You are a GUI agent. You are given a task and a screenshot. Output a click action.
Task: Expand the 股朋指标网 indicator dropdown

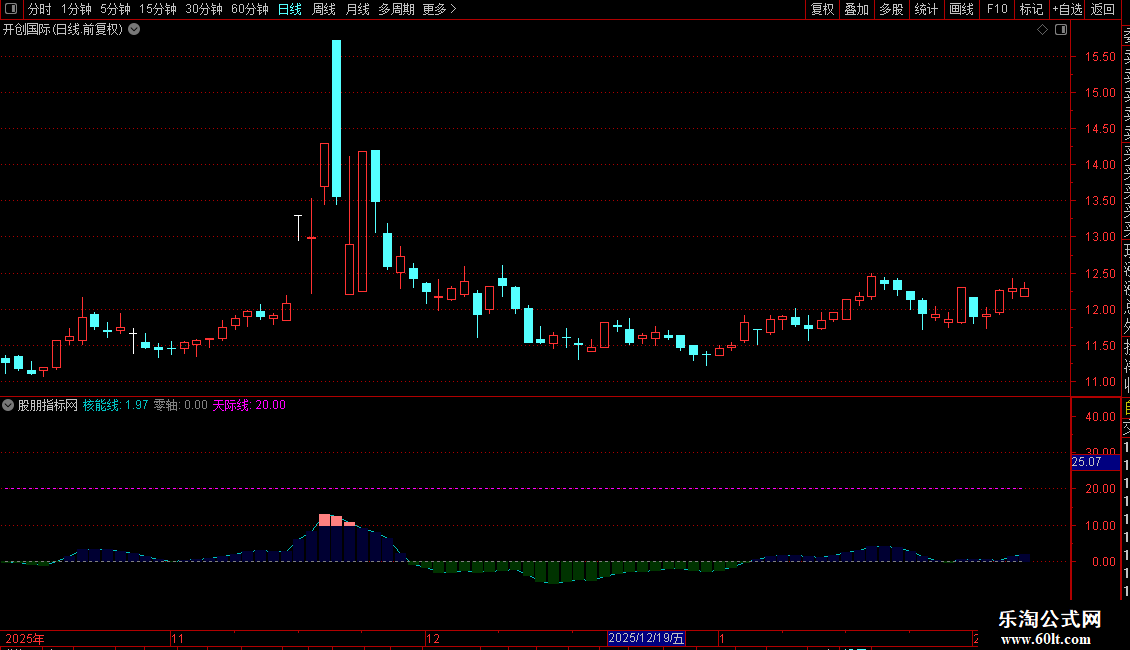pyautogui.click(x=8, y=405)
